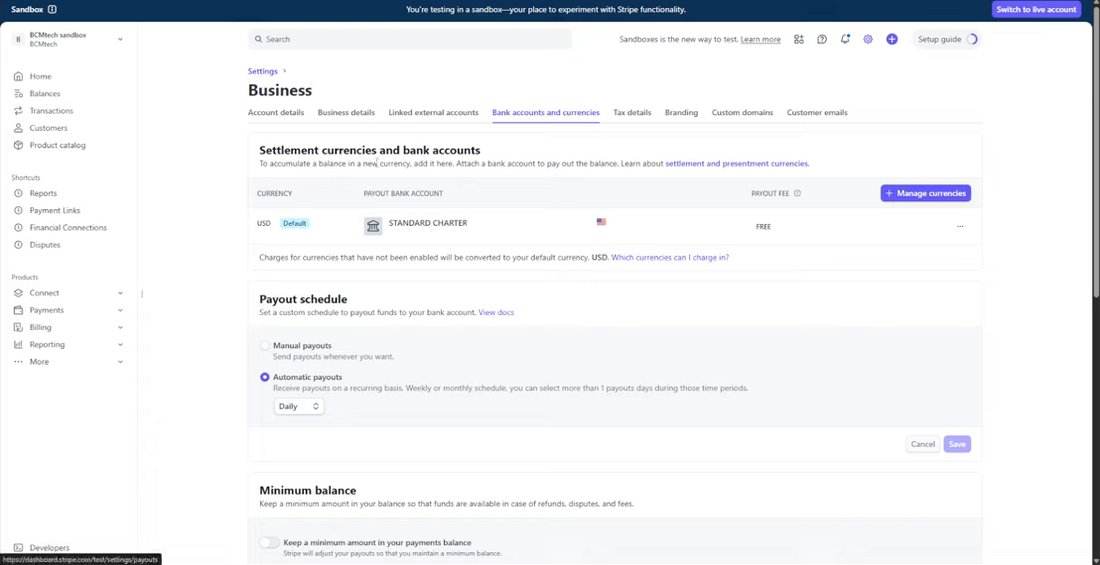
Task: Open the View docs link
Action: point(496,312)
